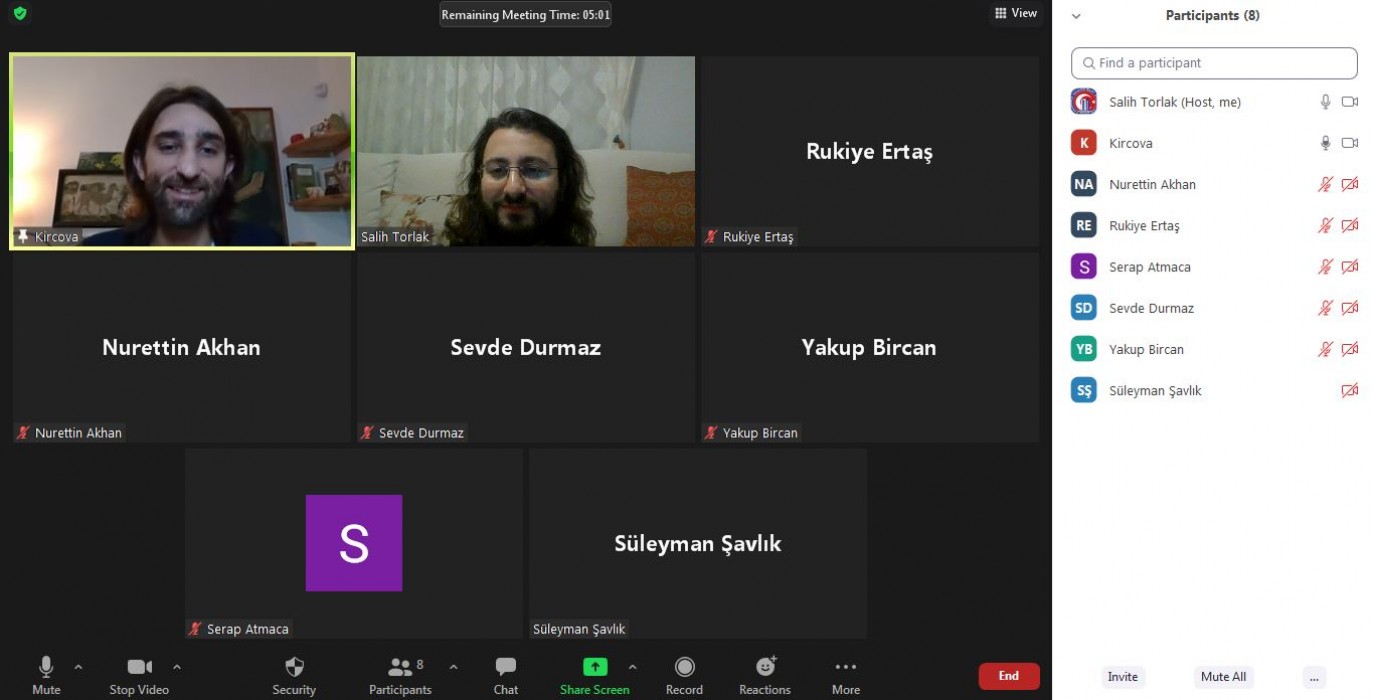Click the name 'Salih Torlak (Host, me)'
This screenshot has height=700, width=1373.
tap(1175, 102)
